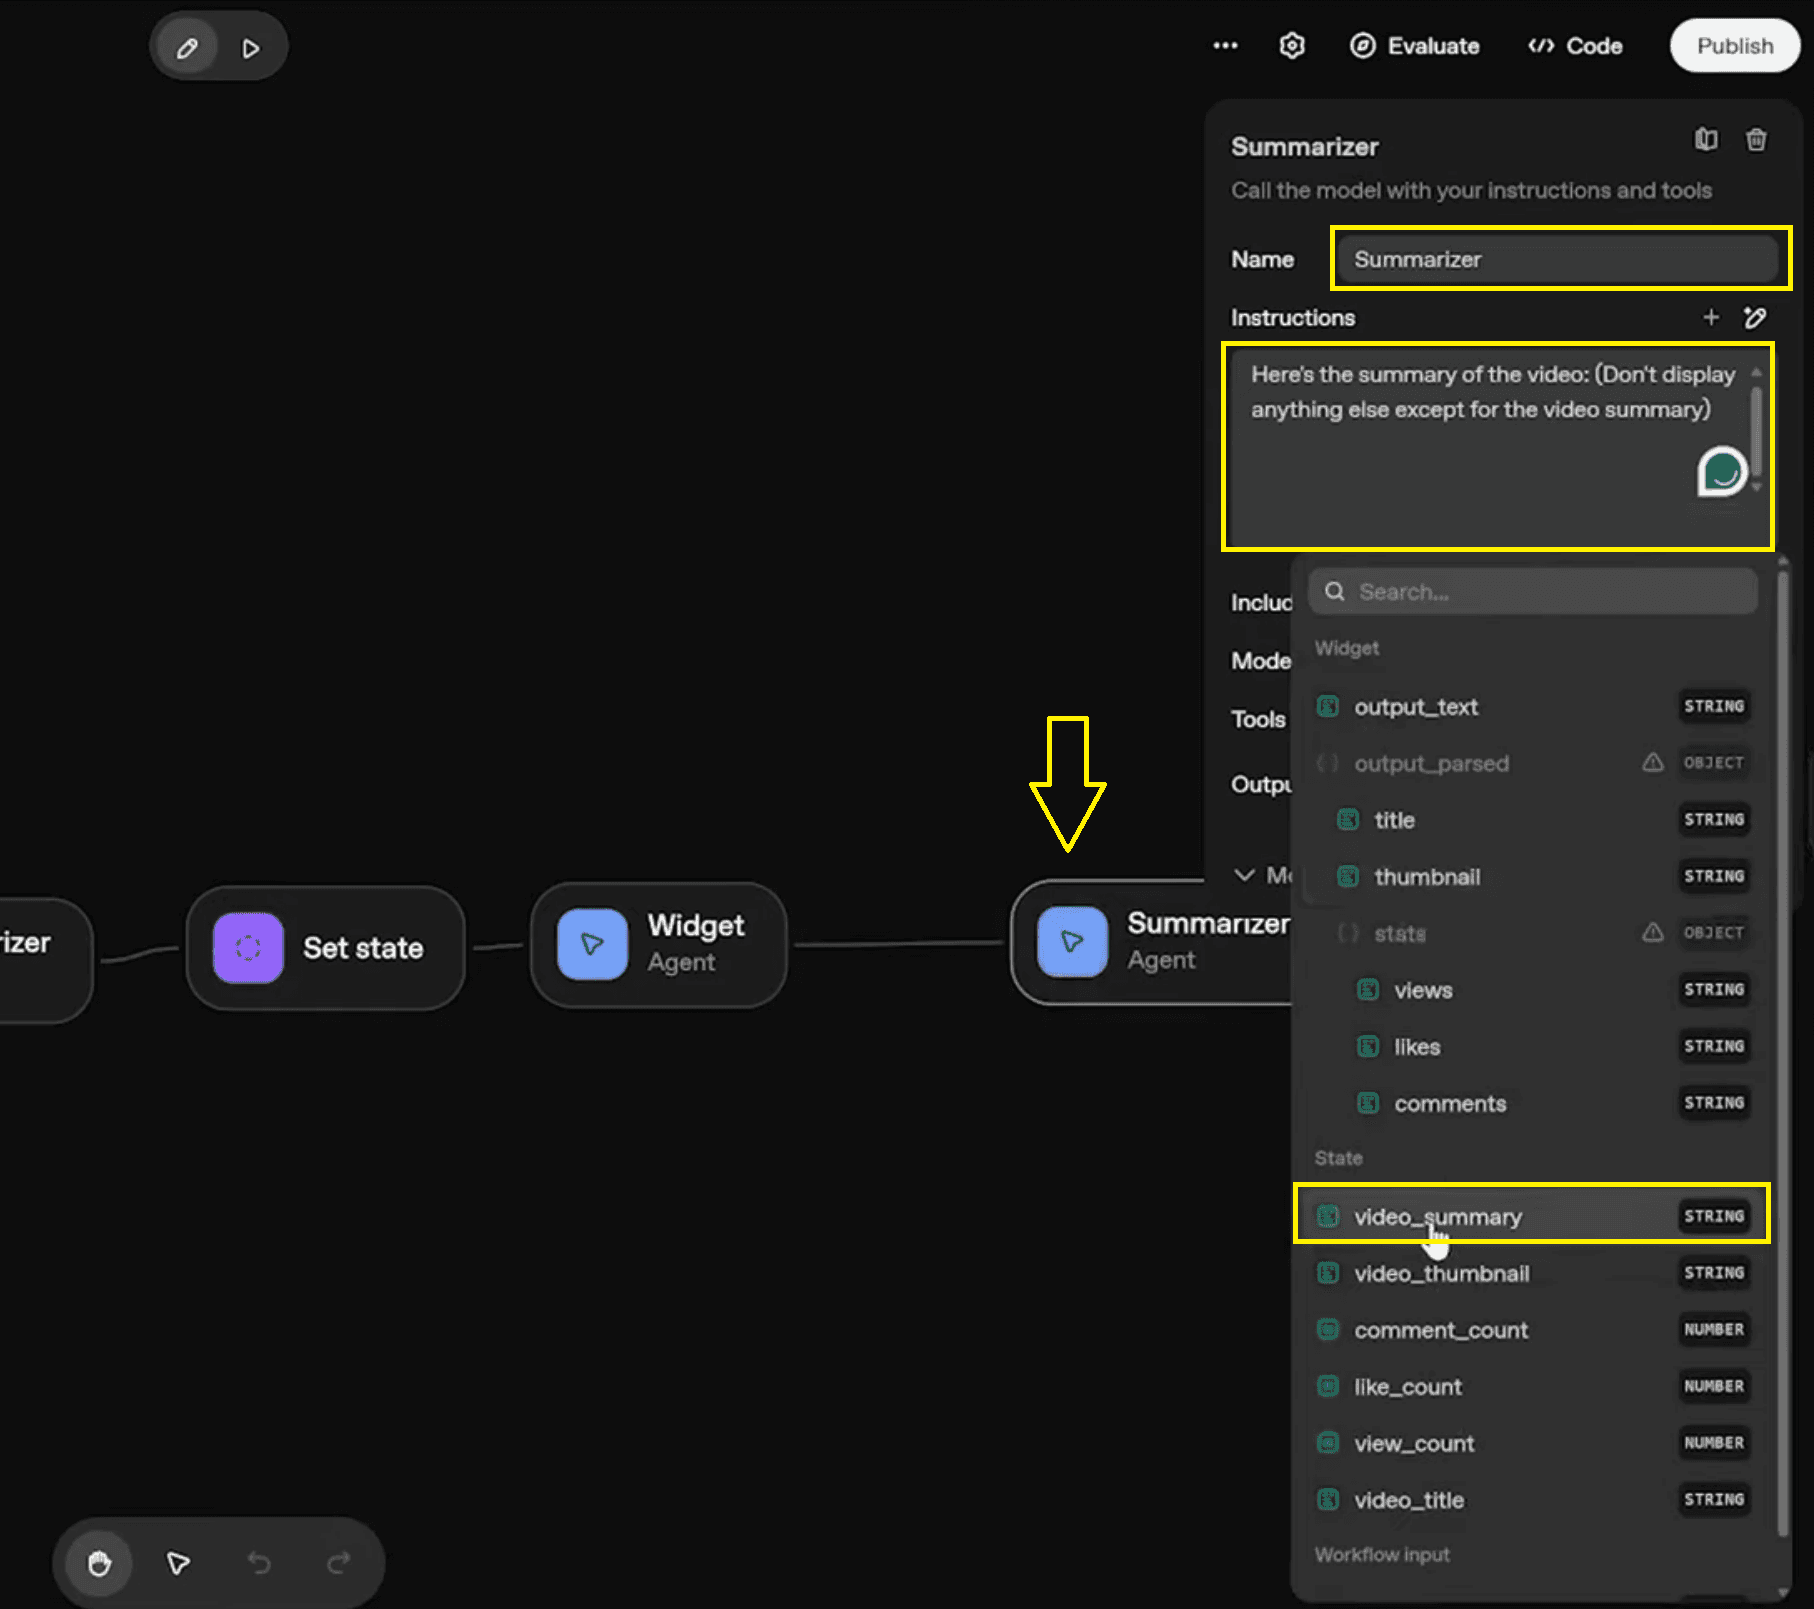Click the search magnifier icon
Viewport: 1814px width, 1609px height.
click(x=1334, y=592)
